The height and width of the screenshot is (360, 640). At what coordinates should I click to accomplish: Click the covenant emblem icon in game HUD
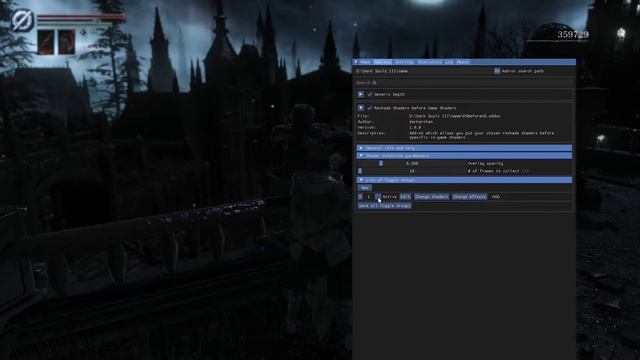pyautogui.click(x=22, y=20)
